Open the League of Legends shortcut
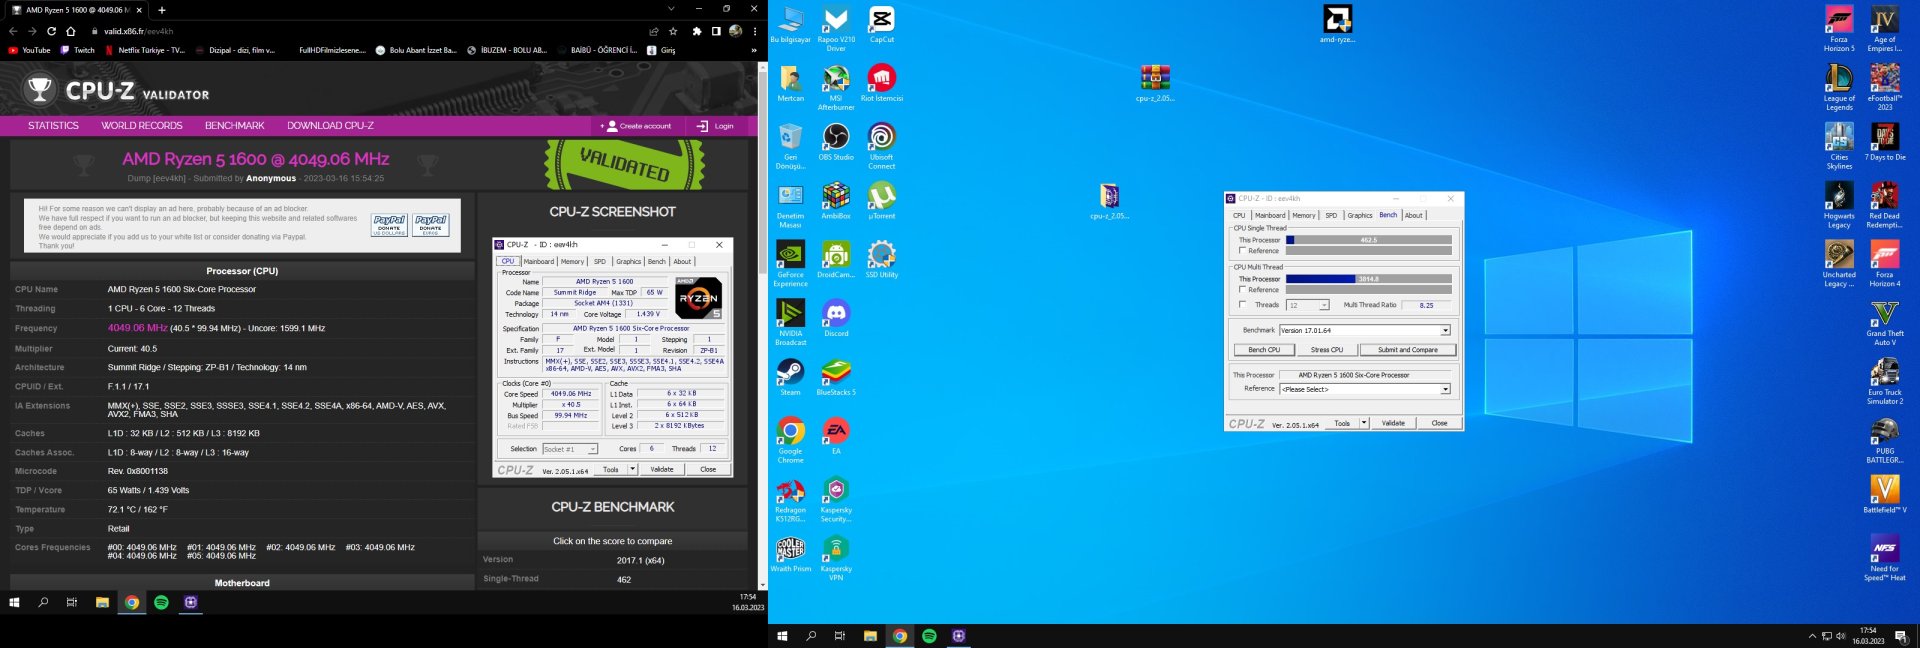This screenshot has height=648, width=1920. (x=1839, y=88)
